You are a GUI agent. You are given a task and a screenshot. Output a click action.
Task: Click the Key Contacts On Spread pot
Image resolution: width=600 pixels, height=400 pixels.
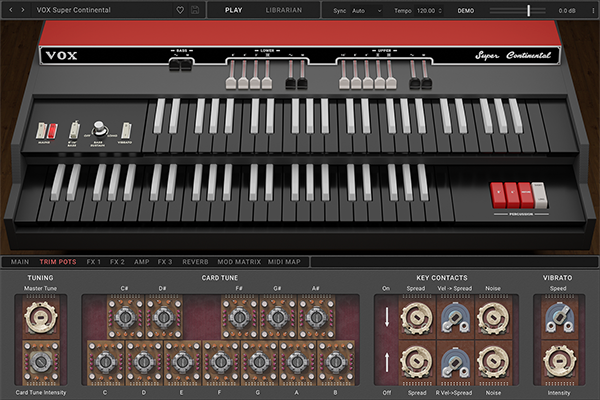(416, 317)
